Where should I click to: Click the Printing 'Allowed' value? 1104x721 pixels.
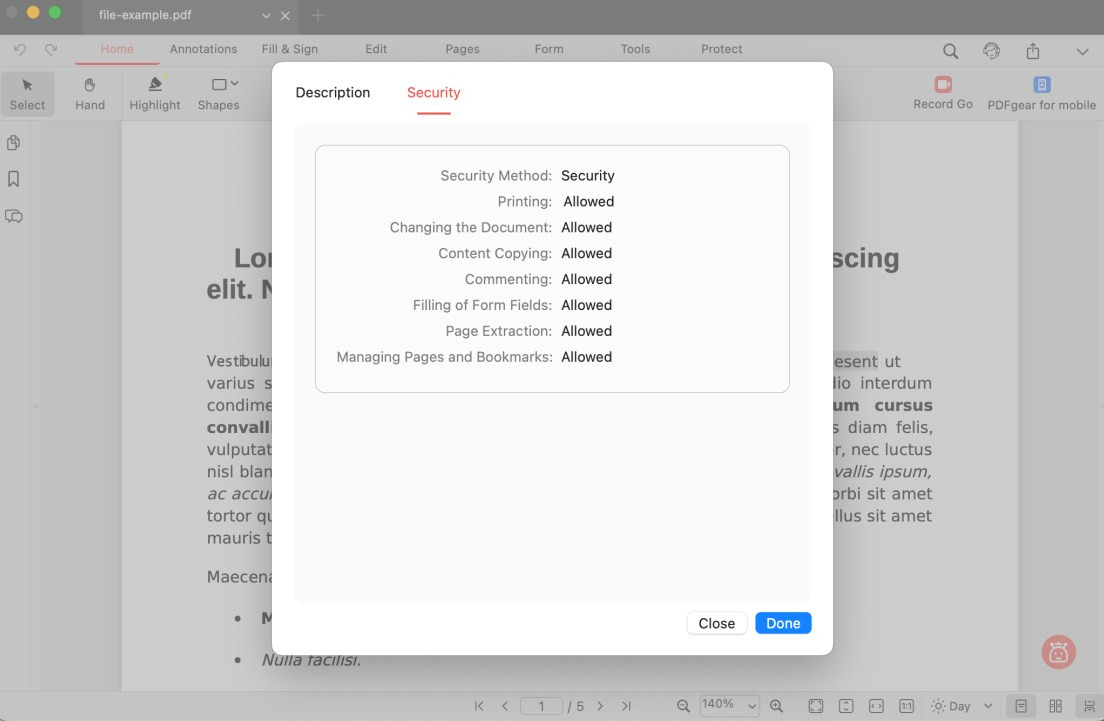(x=589, y=201)
